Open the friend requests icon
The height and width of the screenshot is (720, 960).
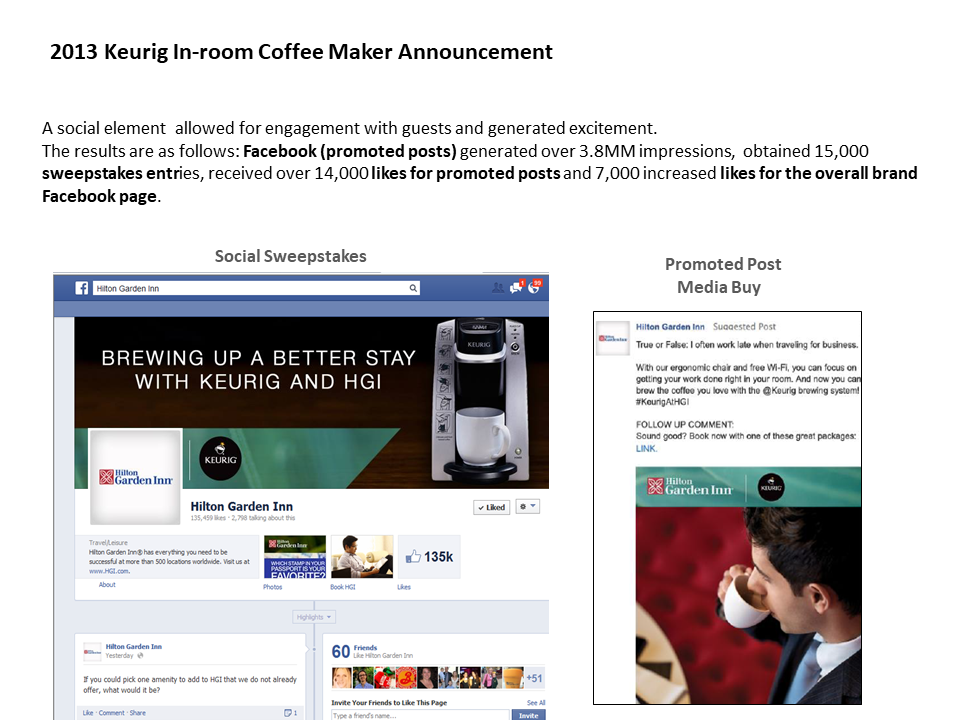tap(498, 288)
